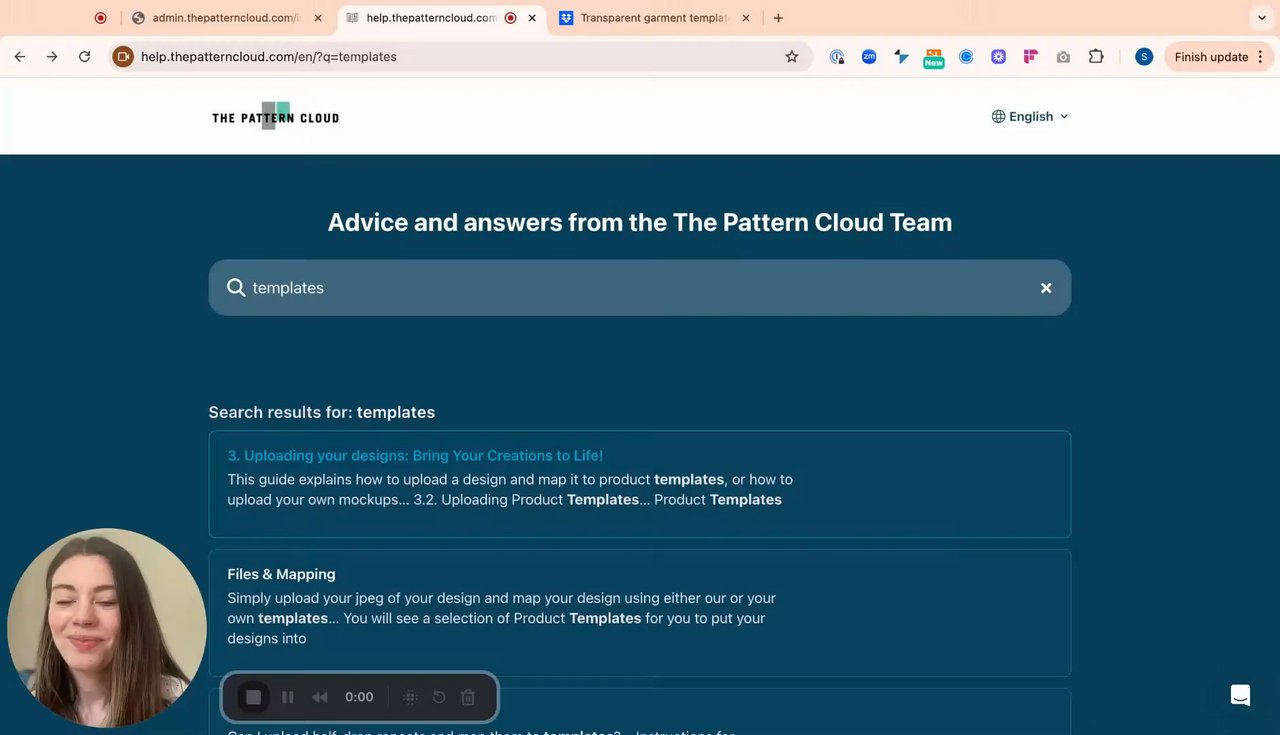
Task: Click the magnifying glass search icon
Action: [236, 288]
